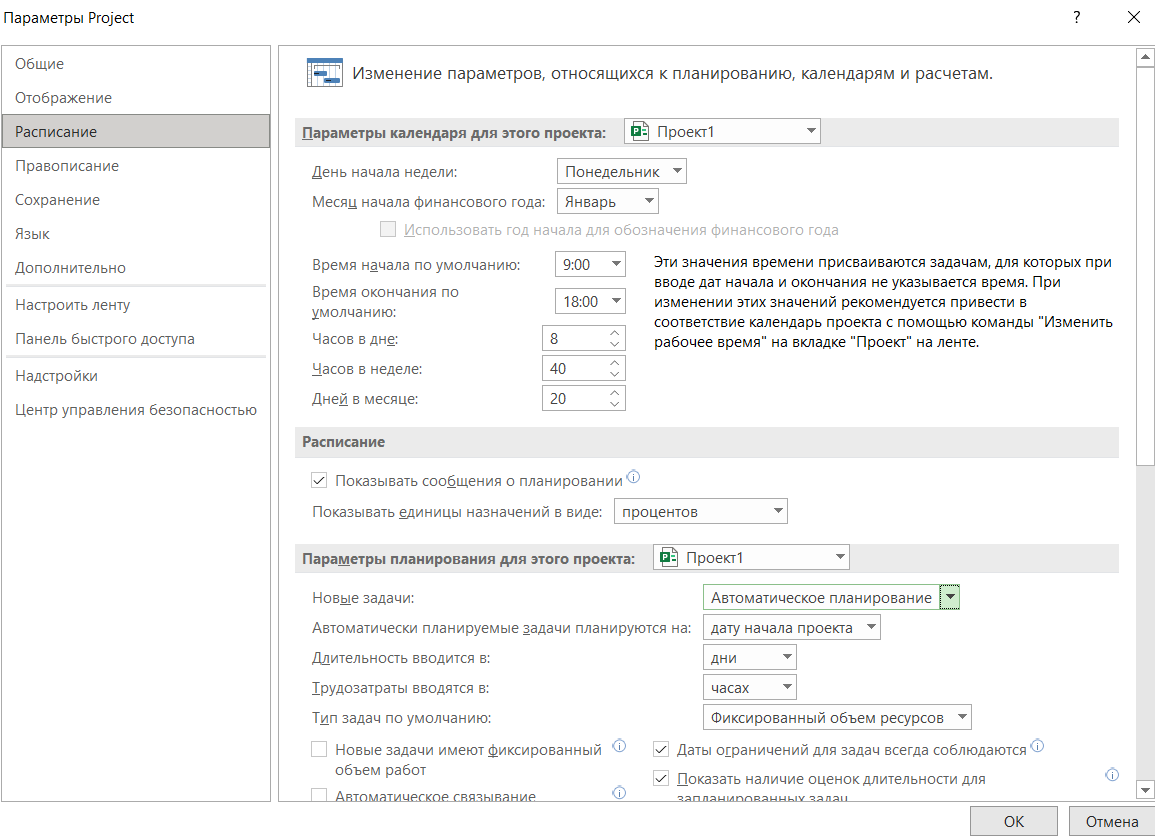
Task: Select Общие category
Action: pyautogui.click(x=136, y=64)
